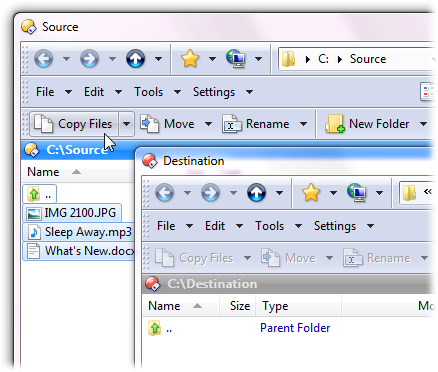Click folder icon in Destination address bar
The height and width of the screenshot is (372, 438).
(x=409, y=193)
